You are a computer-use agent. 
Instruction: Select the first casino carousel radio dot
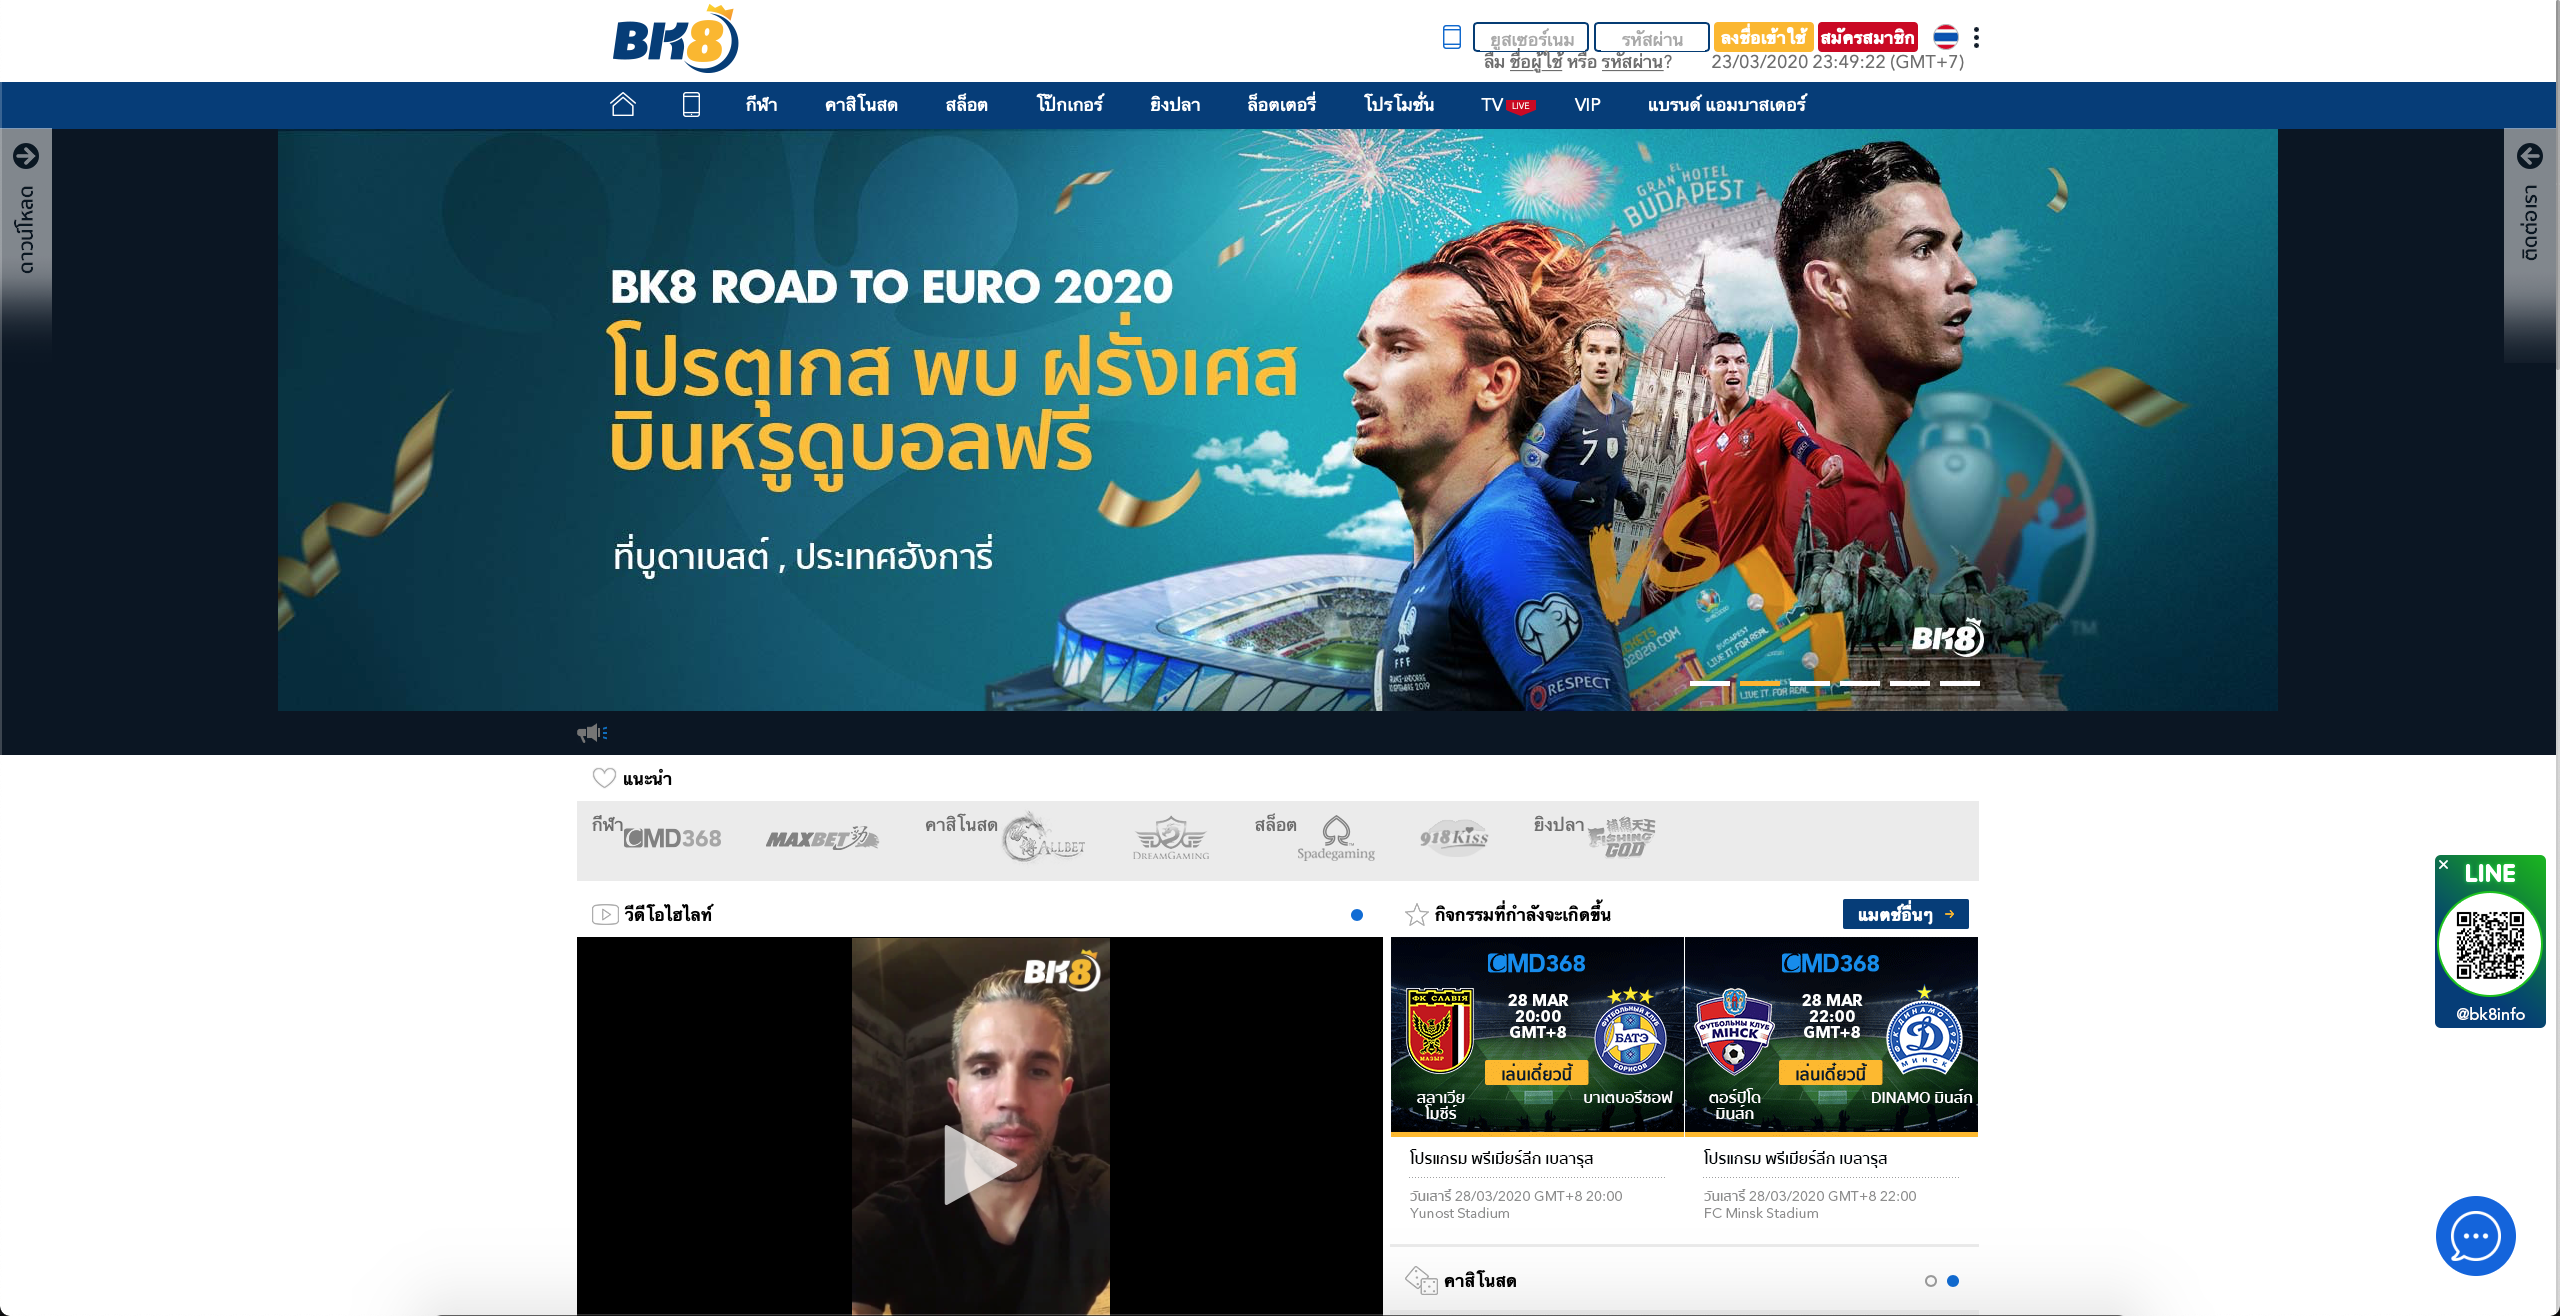pos(1931,1281)
